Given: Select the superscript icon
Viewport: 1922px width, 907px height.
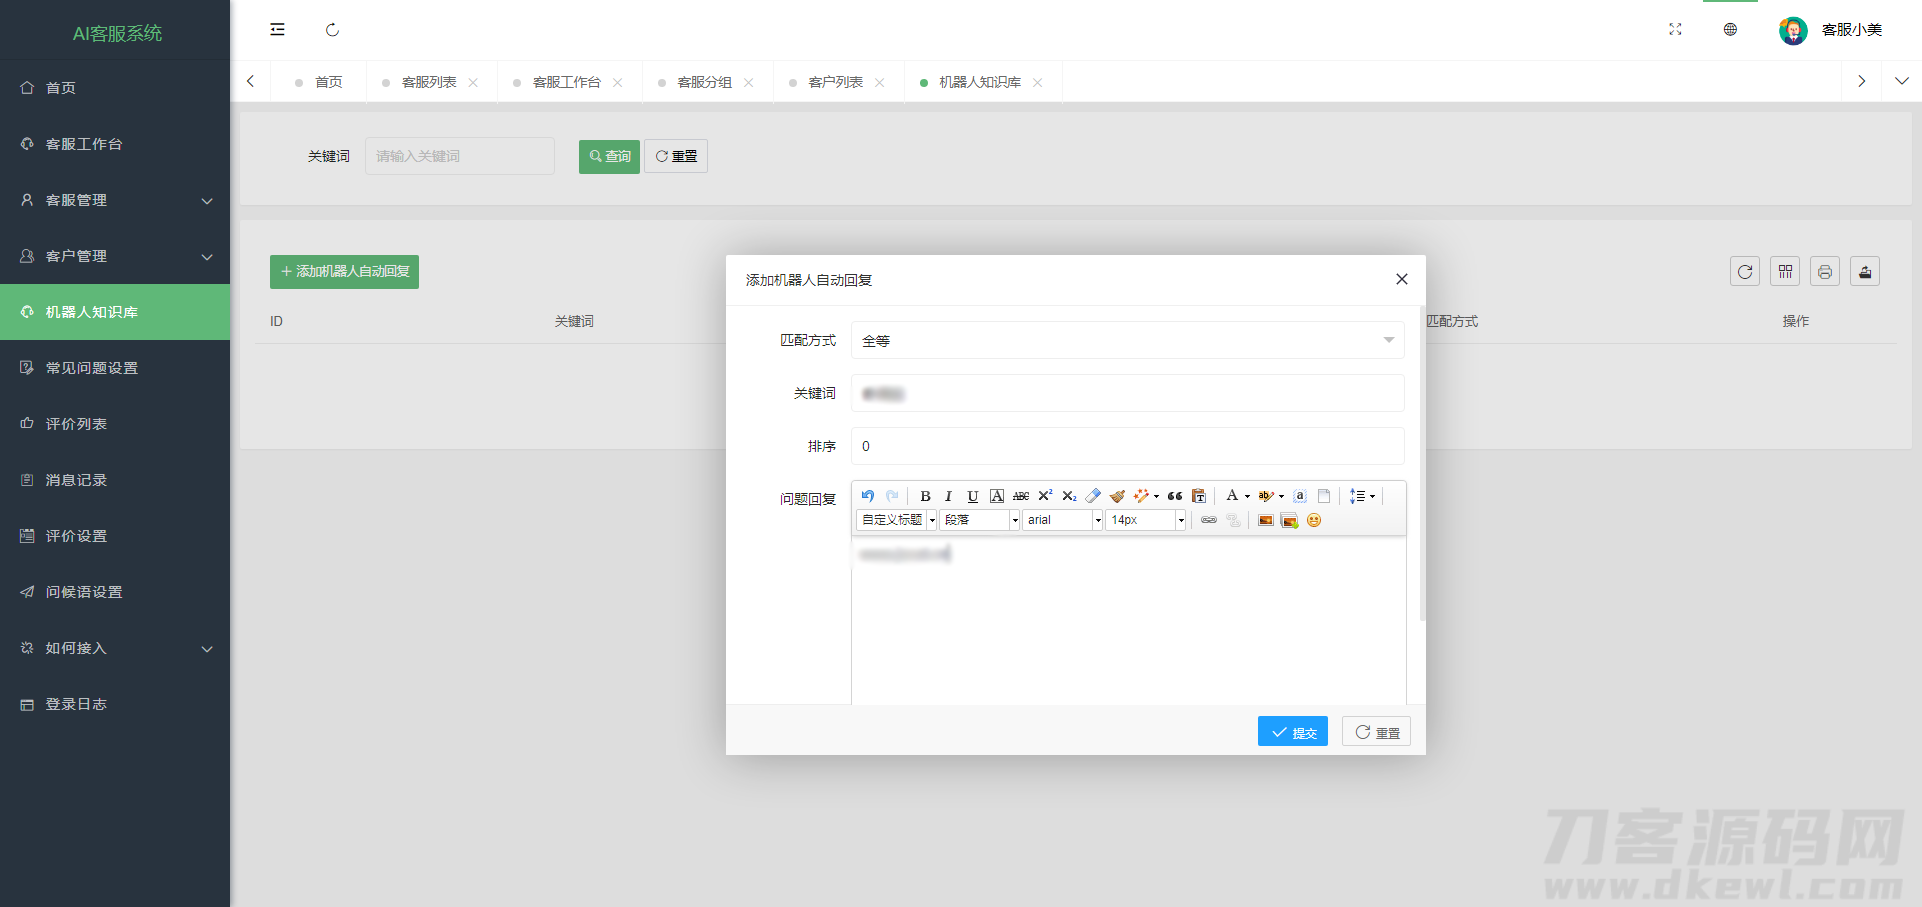Looking at the screenshot, I should pos(1045,496).
